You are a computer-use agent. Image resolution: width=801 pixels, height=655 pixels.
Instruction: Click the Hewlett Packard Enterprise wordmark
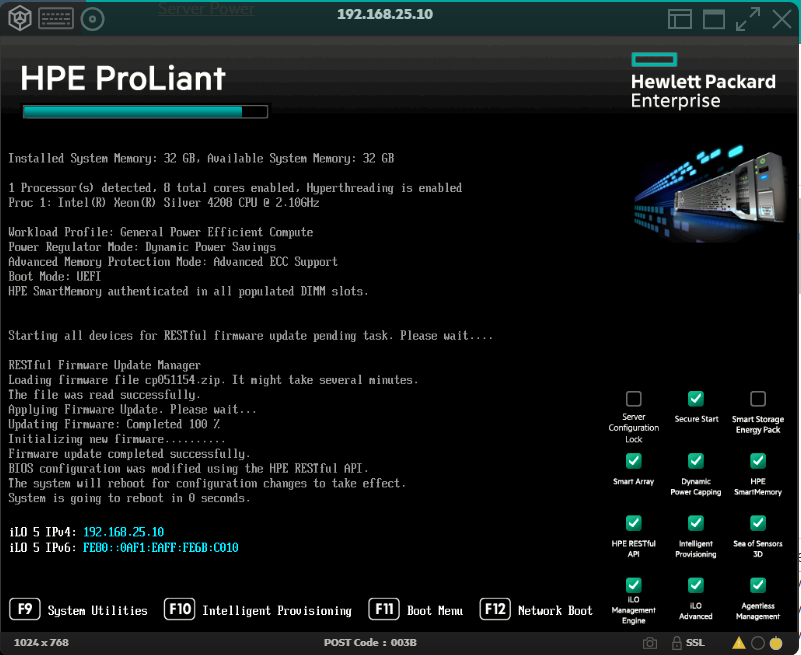point(703,91)
